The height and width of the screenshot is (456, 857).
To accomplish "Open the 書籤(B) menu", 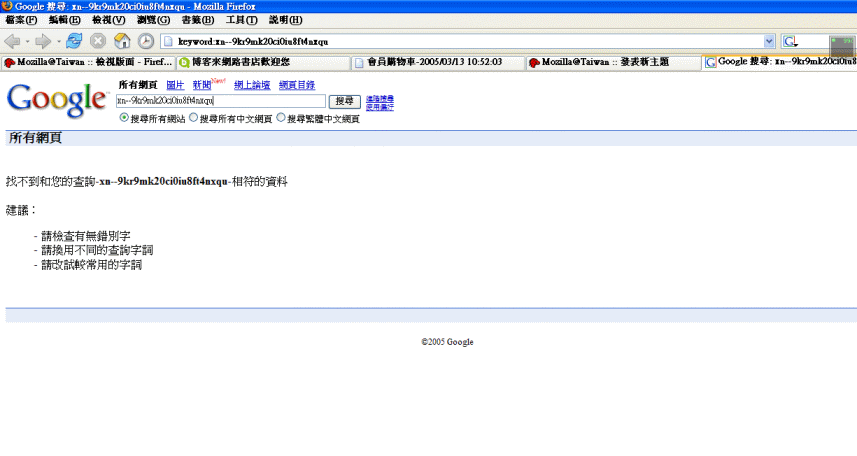I will (198, 20).
